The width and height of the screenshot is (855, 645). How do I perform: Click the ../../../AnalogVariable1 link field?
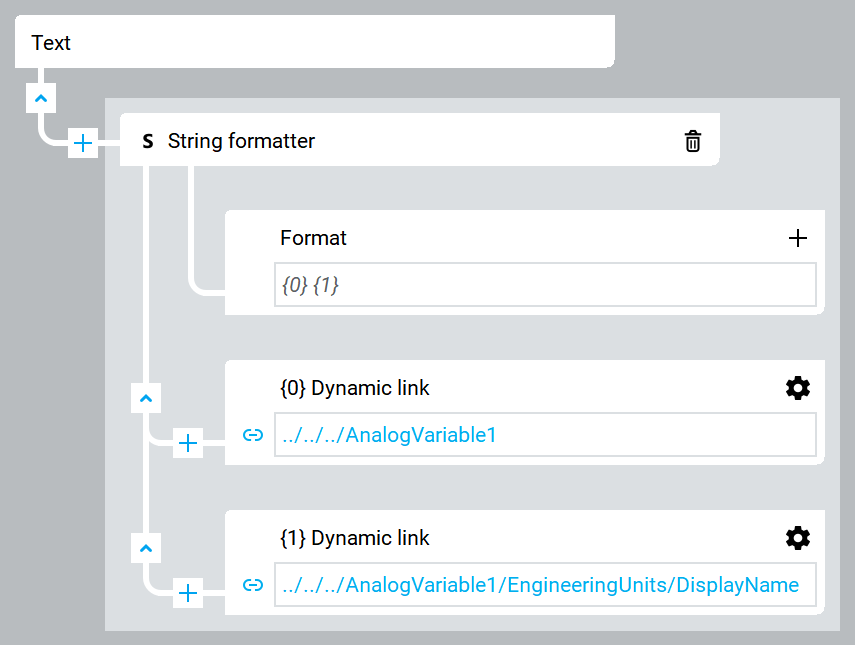click(x=545, y=435)
